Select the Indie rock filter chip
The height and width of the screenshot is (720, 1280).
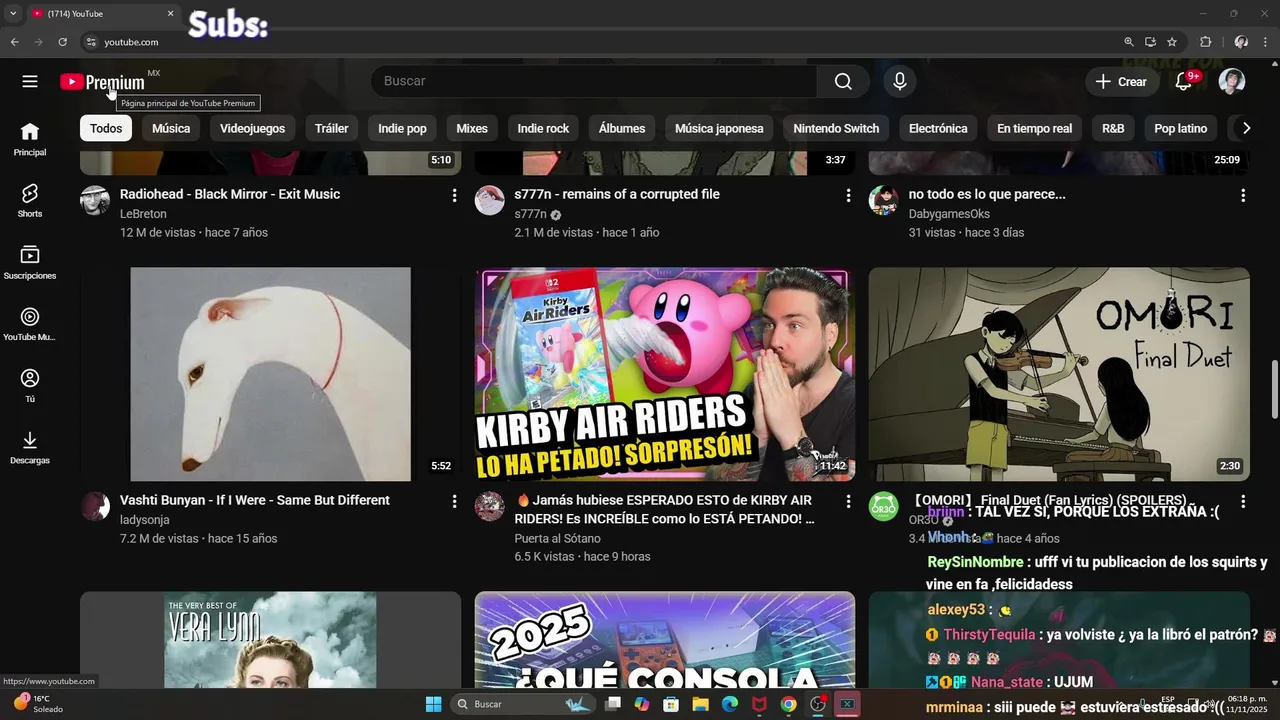point(543,128)
